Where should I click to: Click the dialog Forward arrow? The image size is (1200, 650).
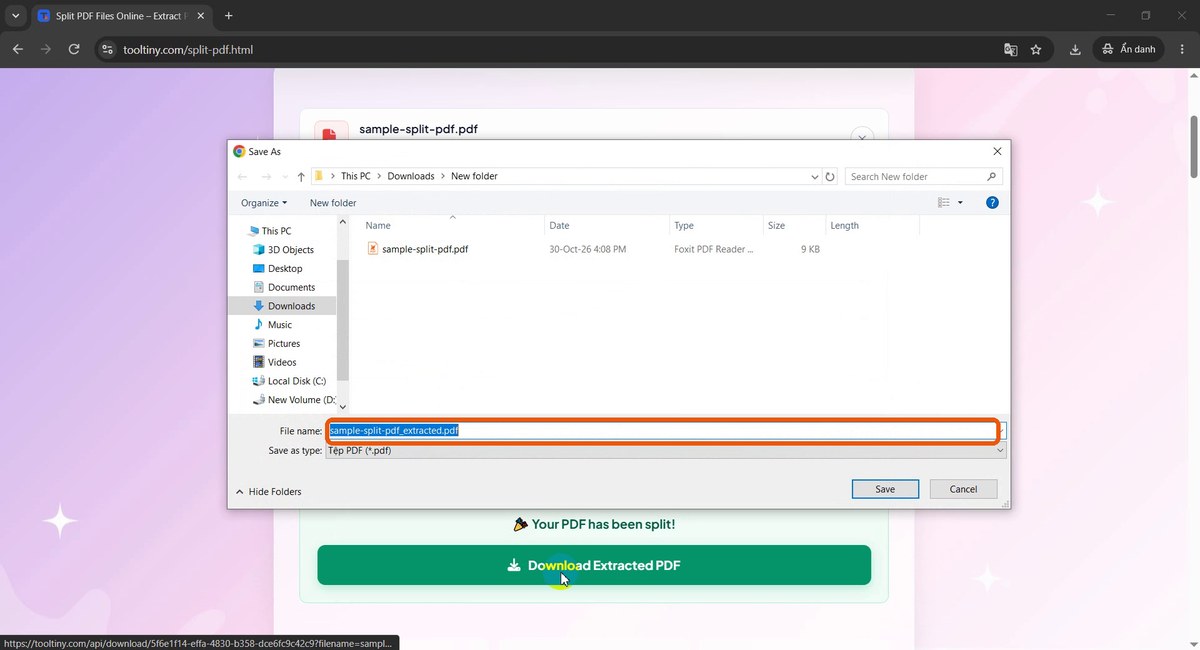click(266, 177)
